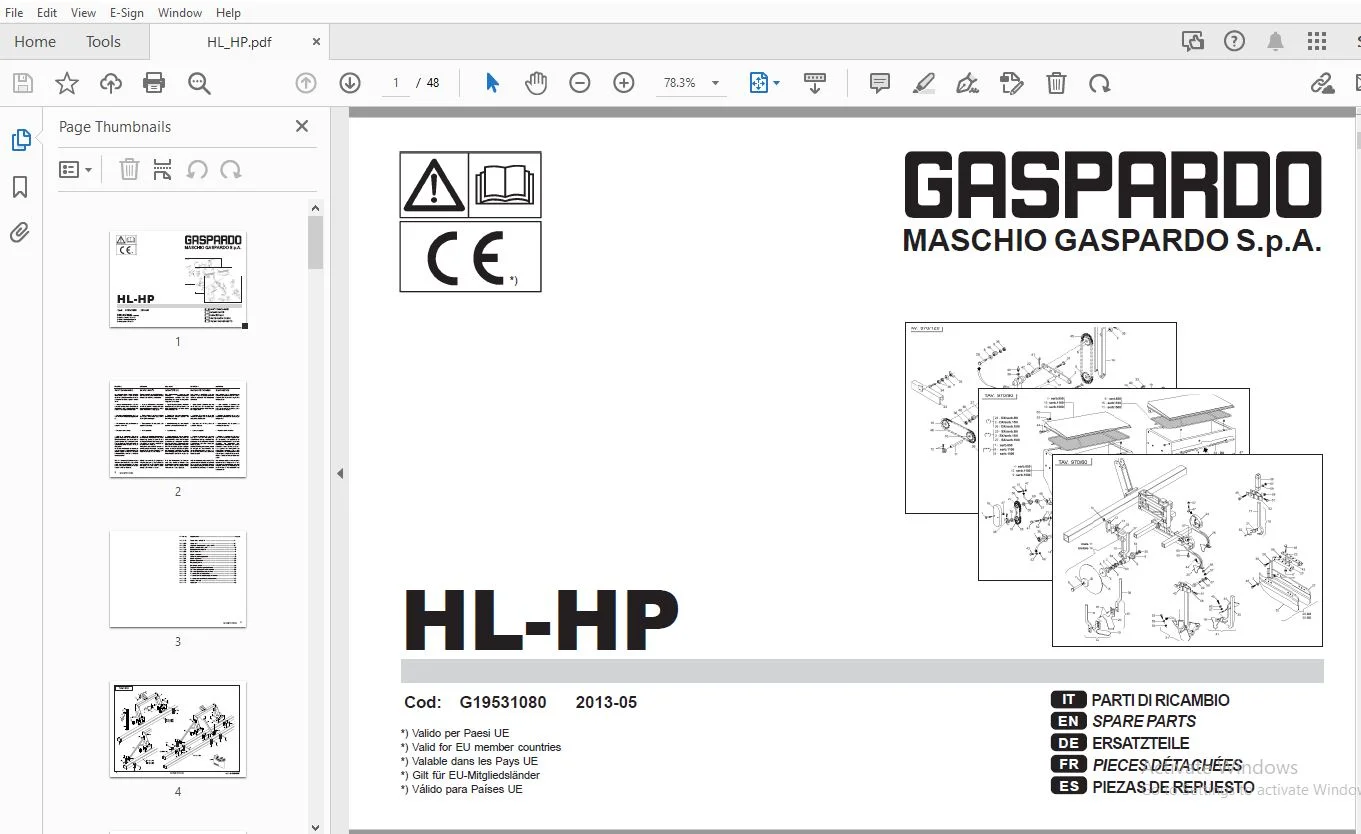Viewport: 1361px width, 834px height.
Task: Select page 2 thumbnail
Action: [178, 429]
